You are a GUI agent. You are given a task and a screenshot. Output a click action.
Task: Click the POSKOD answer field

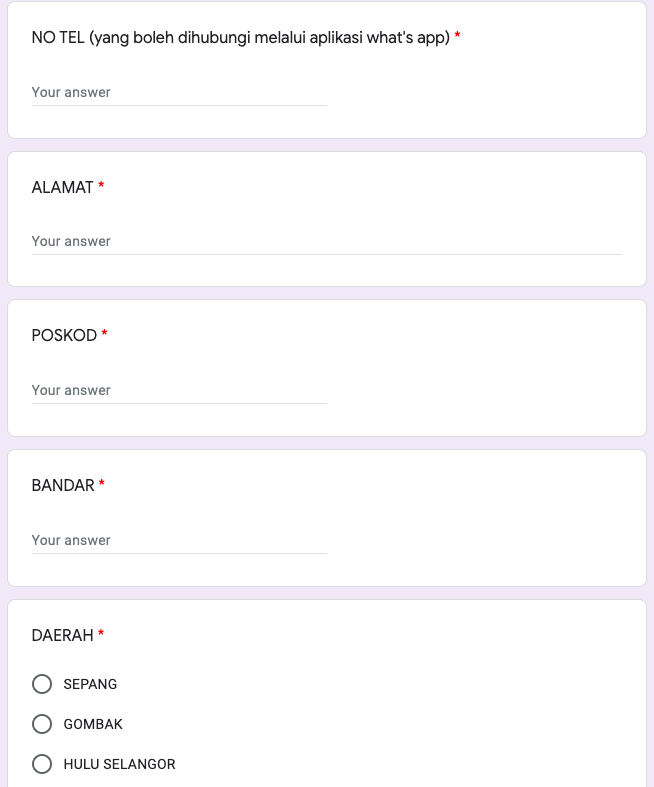[179, 390]
